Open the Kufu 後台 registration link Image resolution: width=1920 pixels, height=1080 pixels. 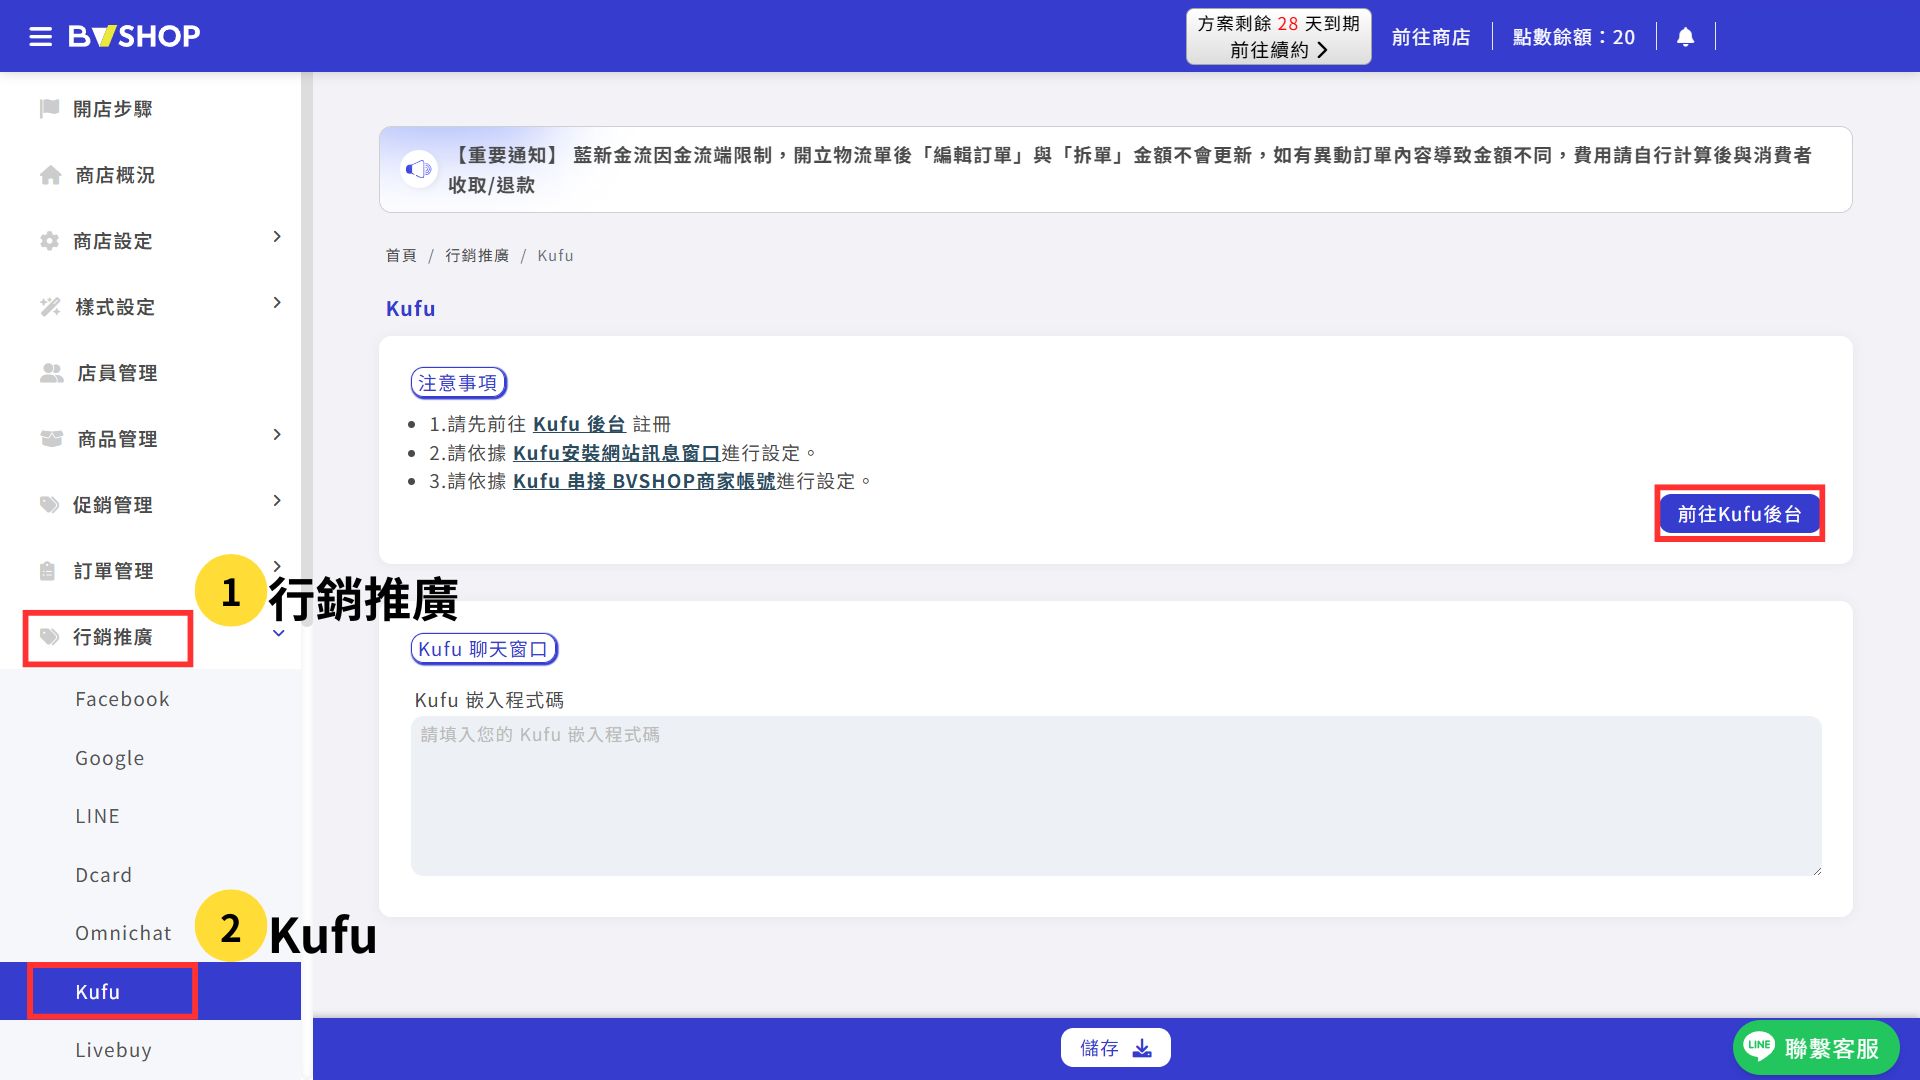click(579, 424)
